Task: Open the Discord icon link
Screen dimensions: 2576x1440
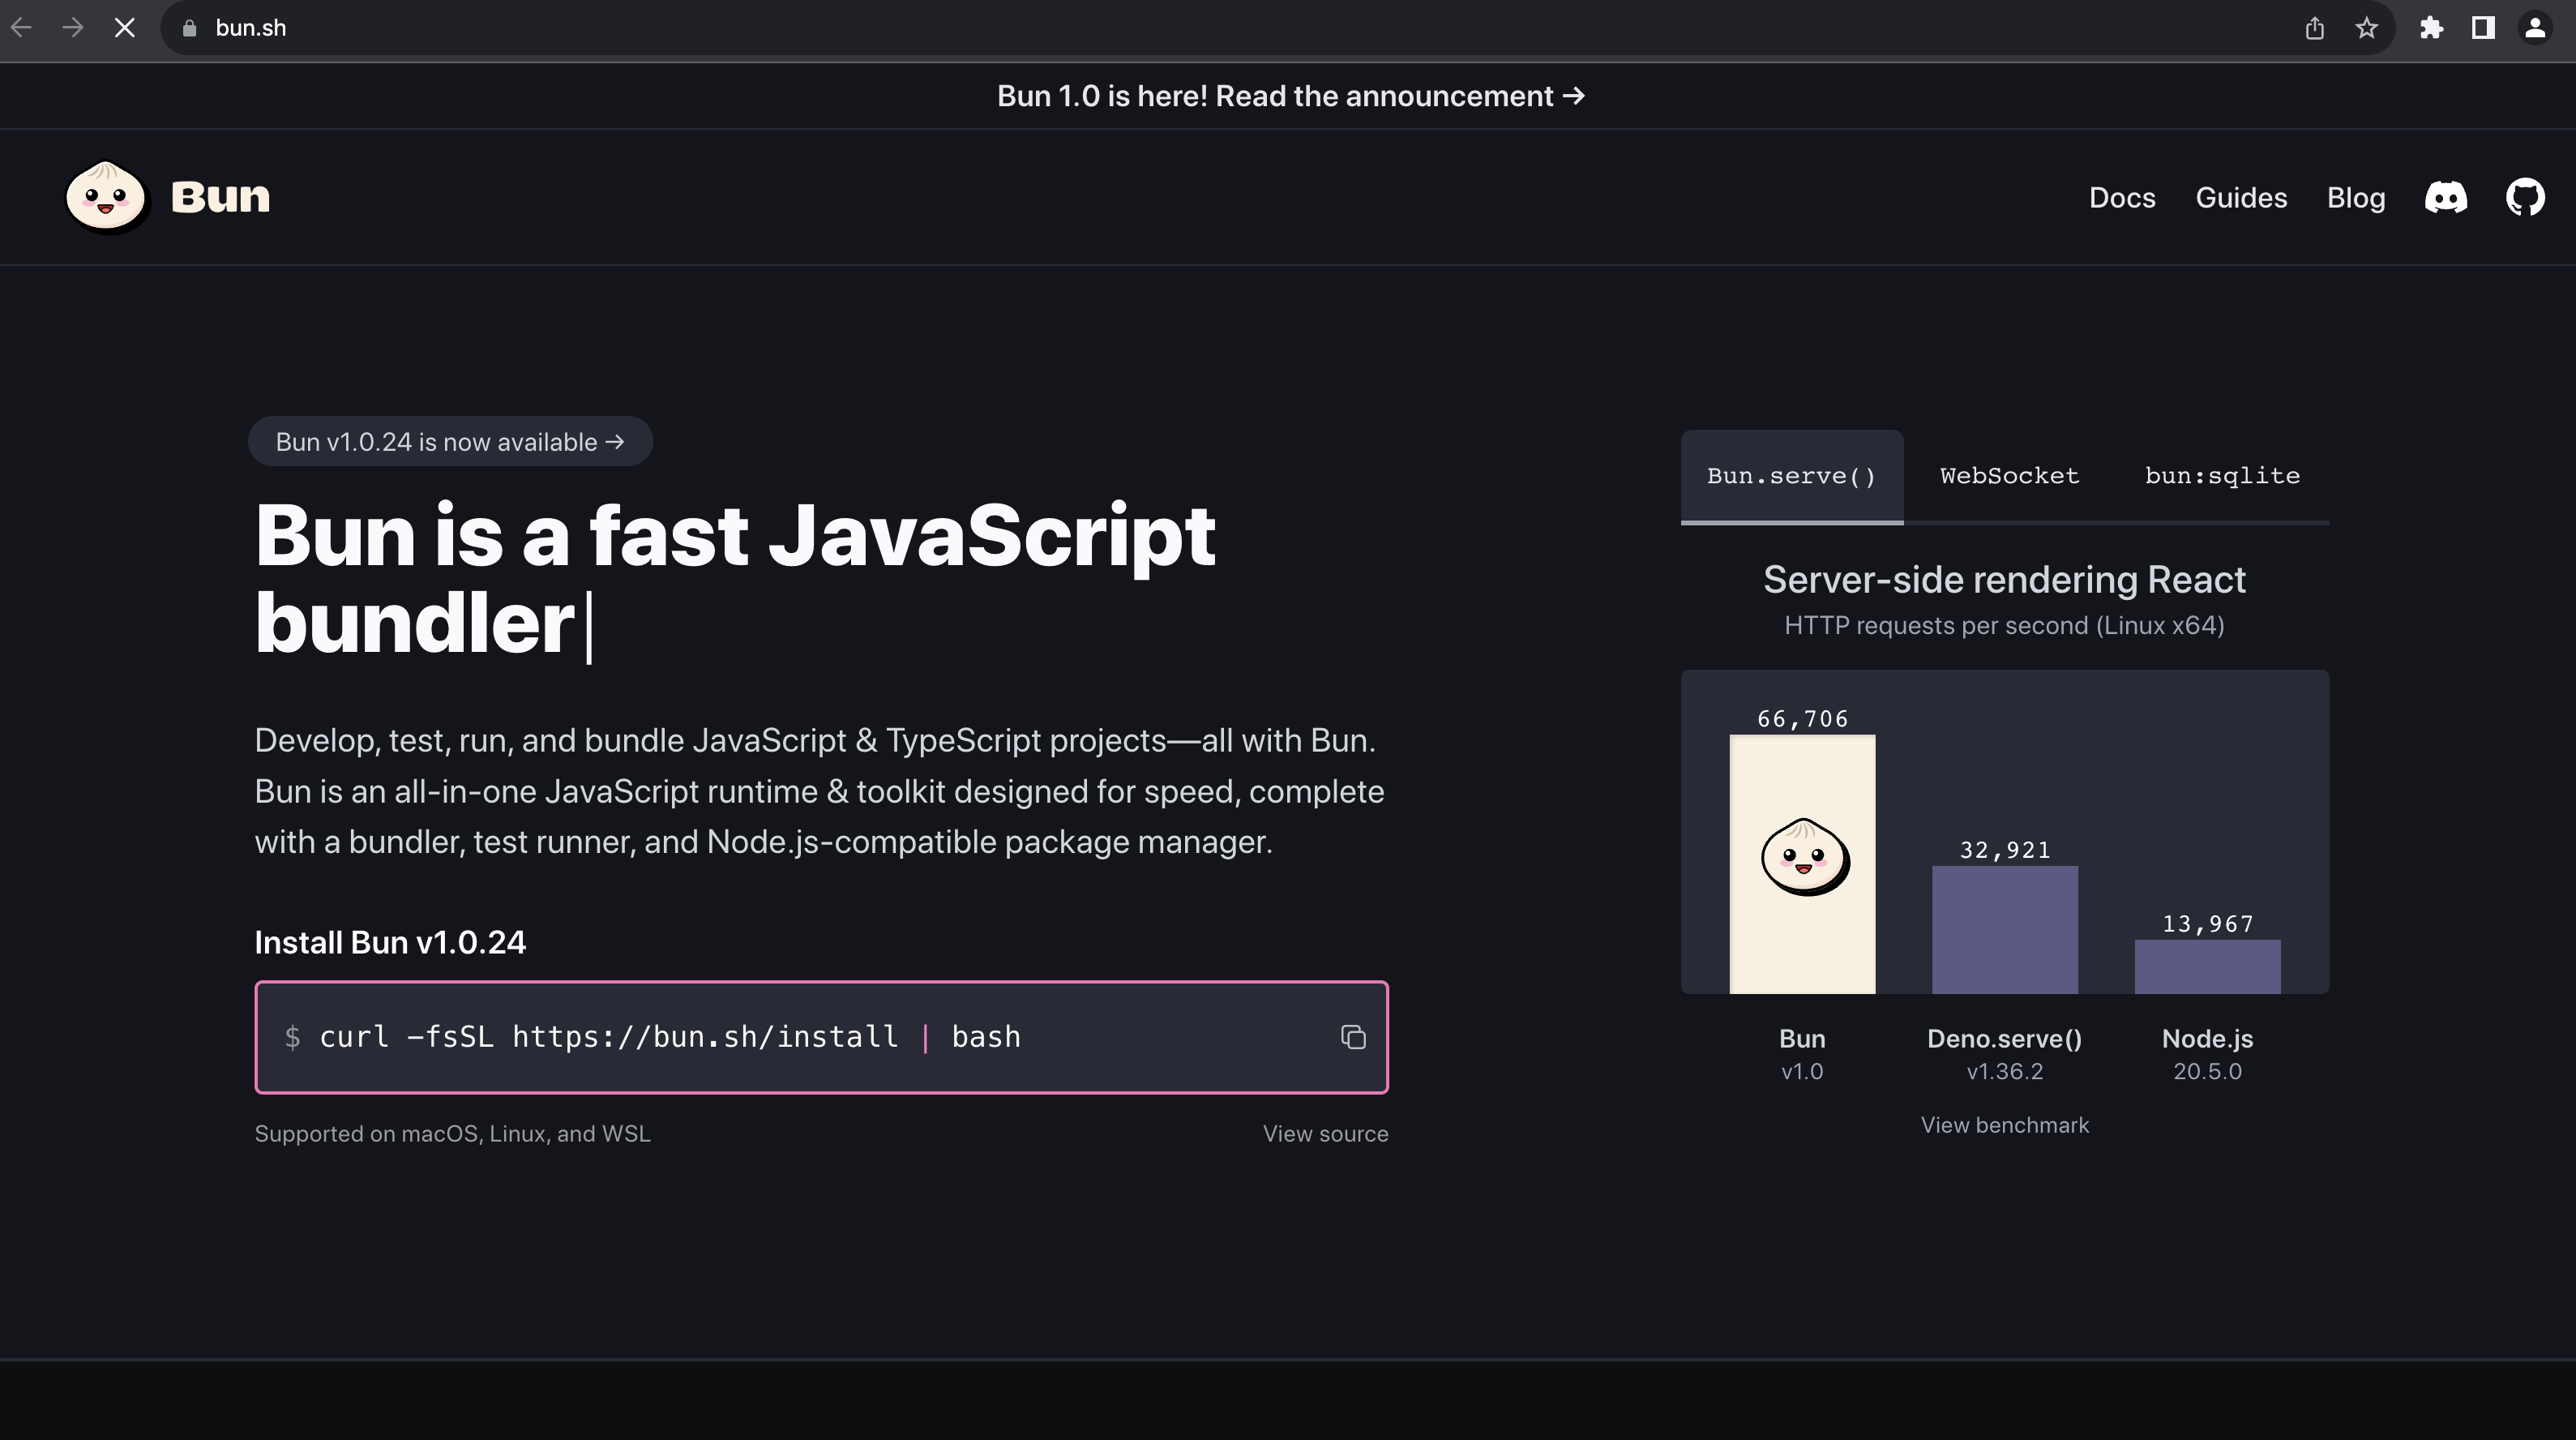Action: point(2446,197)
